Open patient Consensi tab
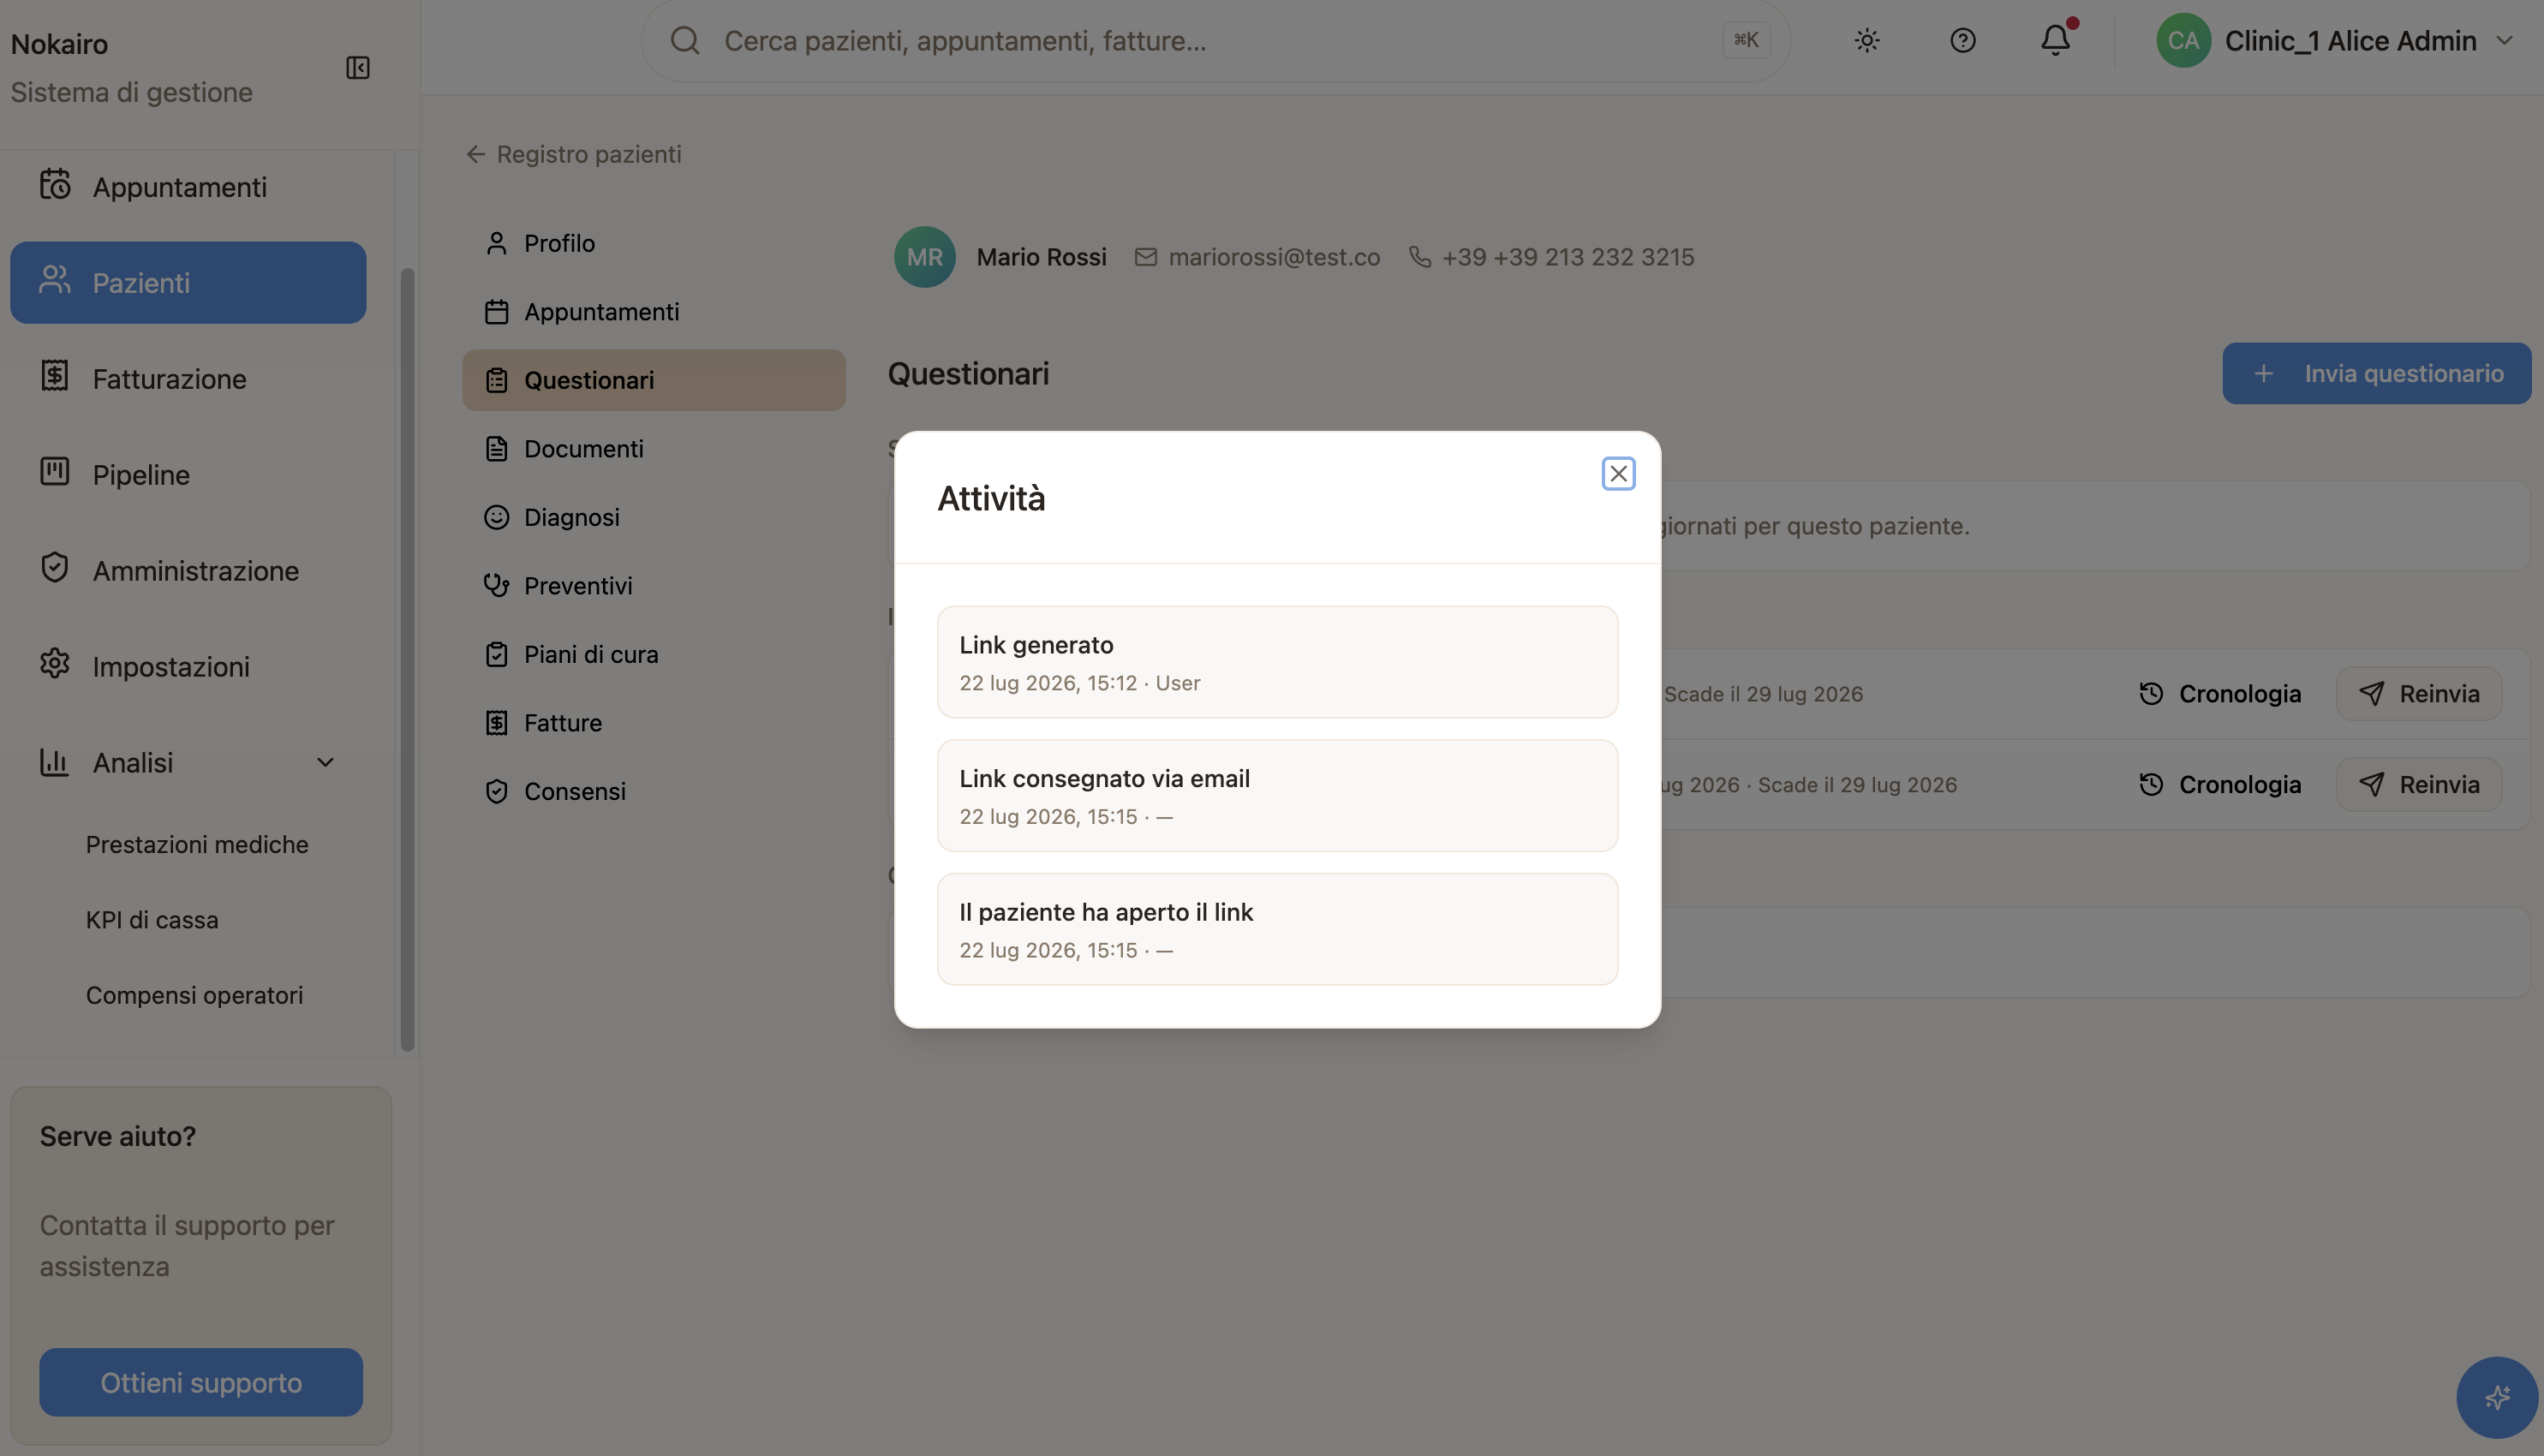Image resolution: width=2544 pixels, height=1456 pixels. click(654, 792)
